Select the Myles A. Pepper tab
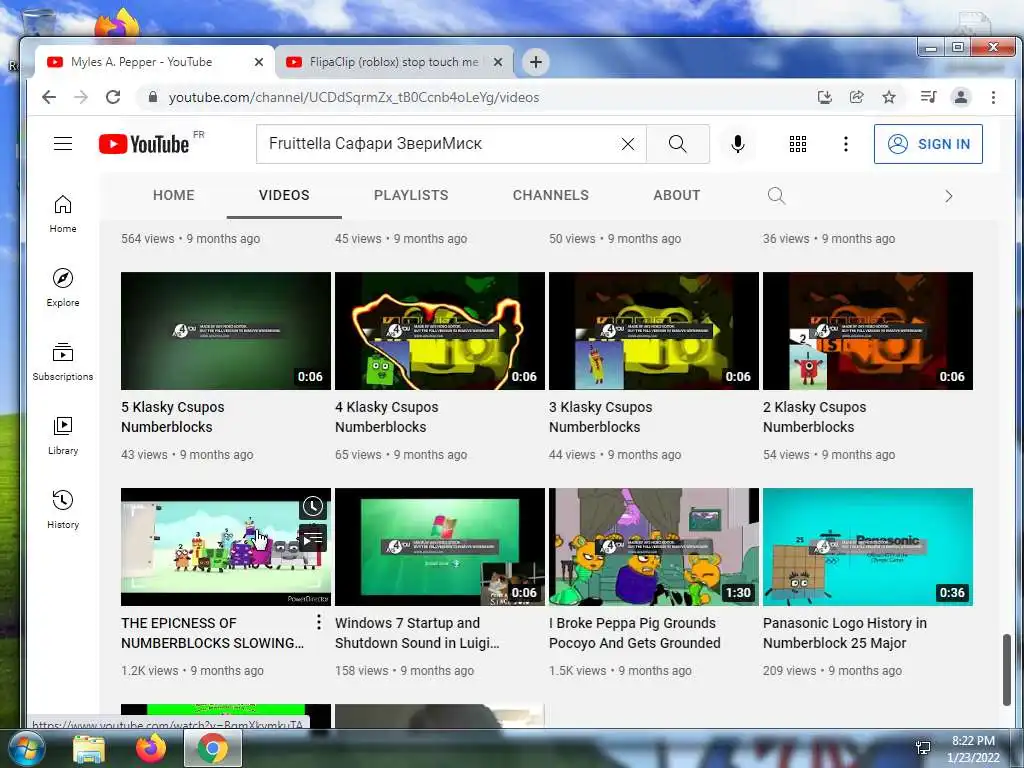This screenshot has width=1024, height=768. [x=155, y=62]
